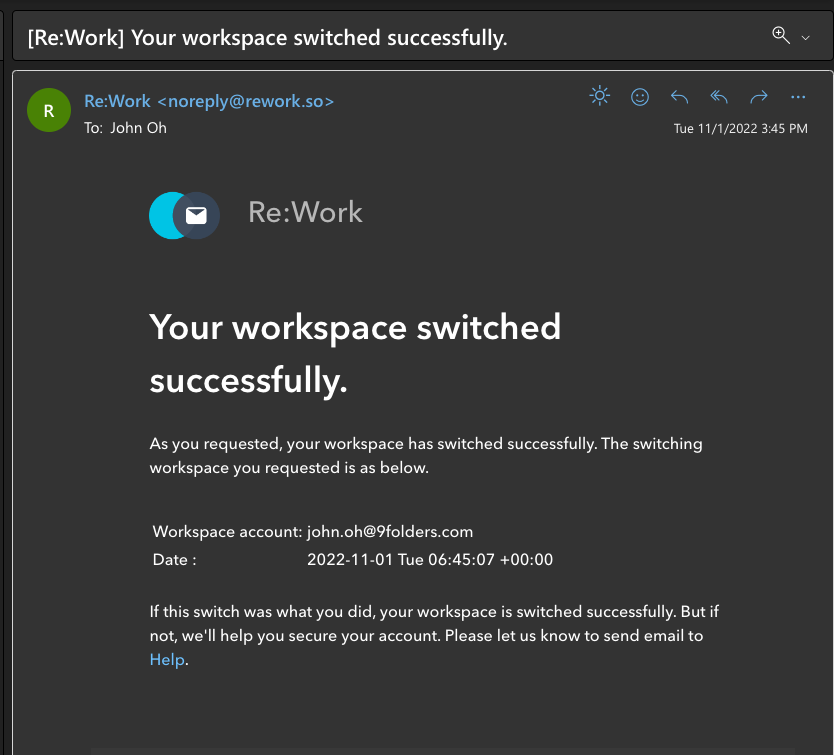Expand the zoom dropdown chevron

click(x=805, y=38)
